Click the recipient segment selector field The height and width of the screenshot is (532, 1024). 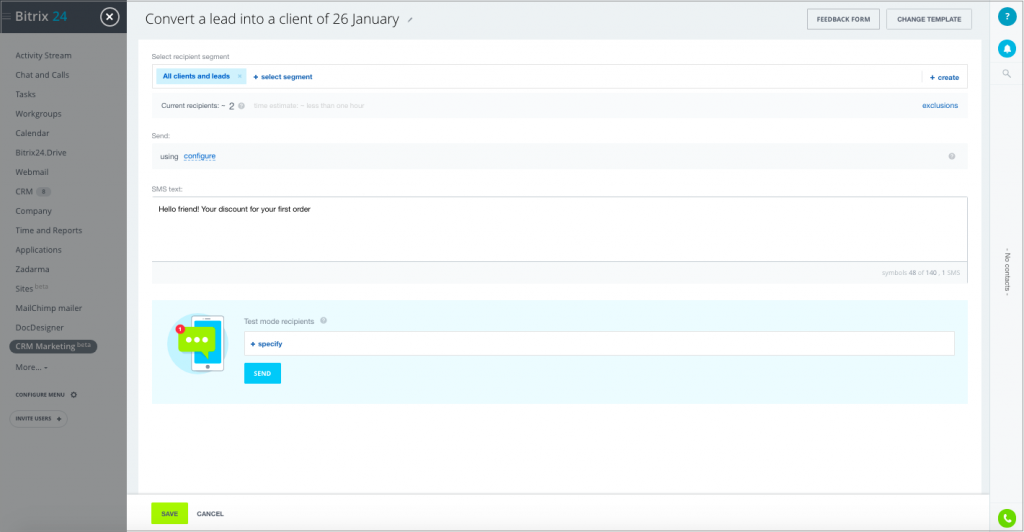pyautogui.click(x=560, y=76)
